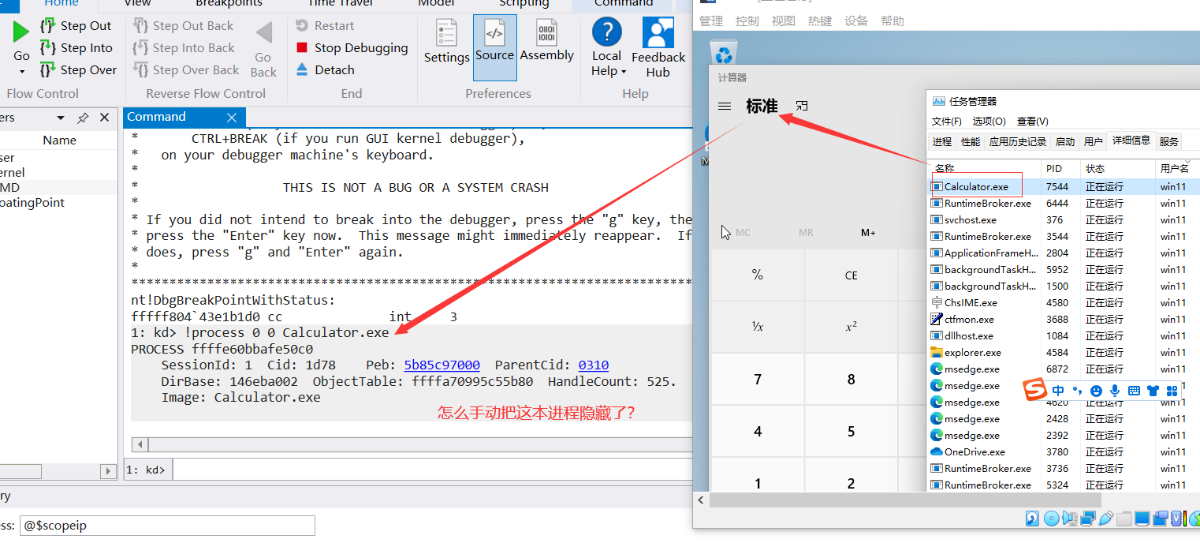This screenshot has width=1200, height=543.
Task: Pin the left side panel
Action: [x=83, y=118]
